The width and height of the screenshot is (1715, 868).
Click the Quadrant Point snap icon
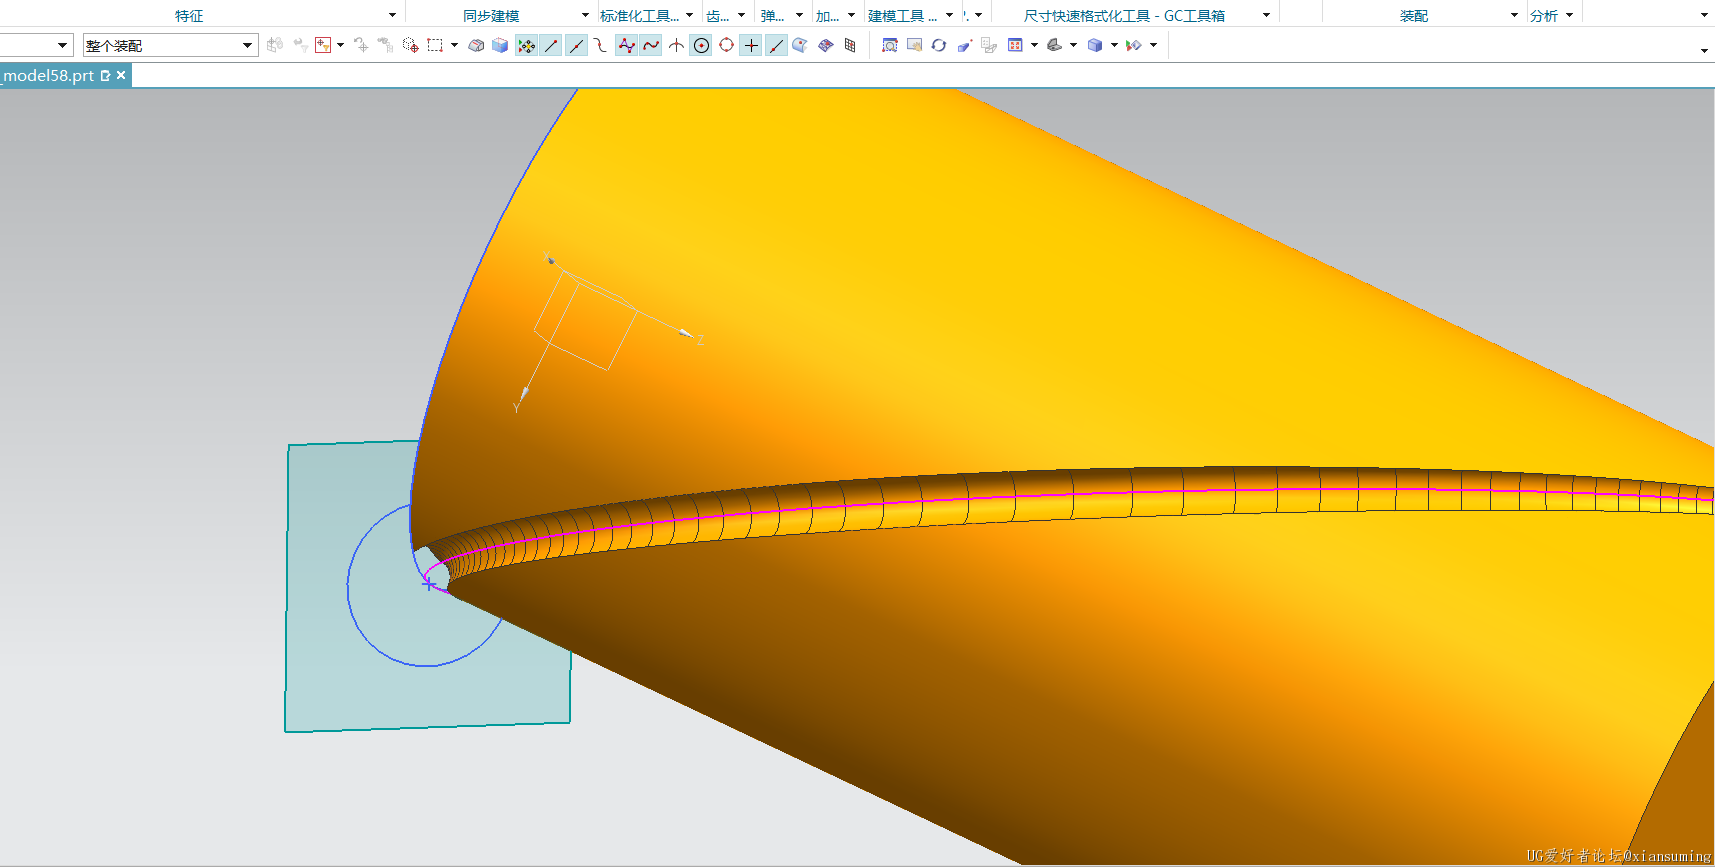click(726, 45)
